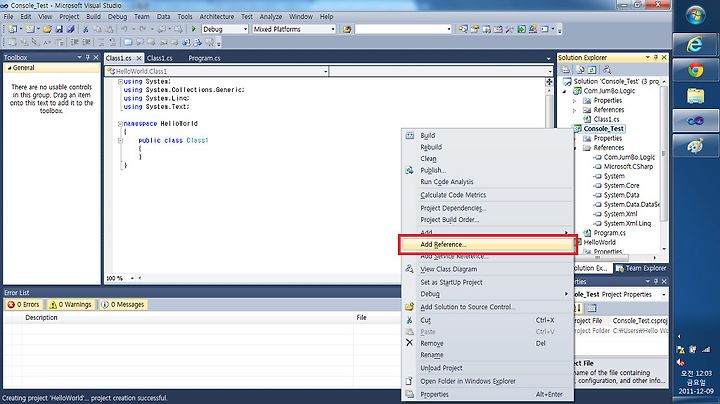Open the Properties Window toolbar icon
Image resolution: width=720 pixels, height=404 pixels.
point(475,29)
